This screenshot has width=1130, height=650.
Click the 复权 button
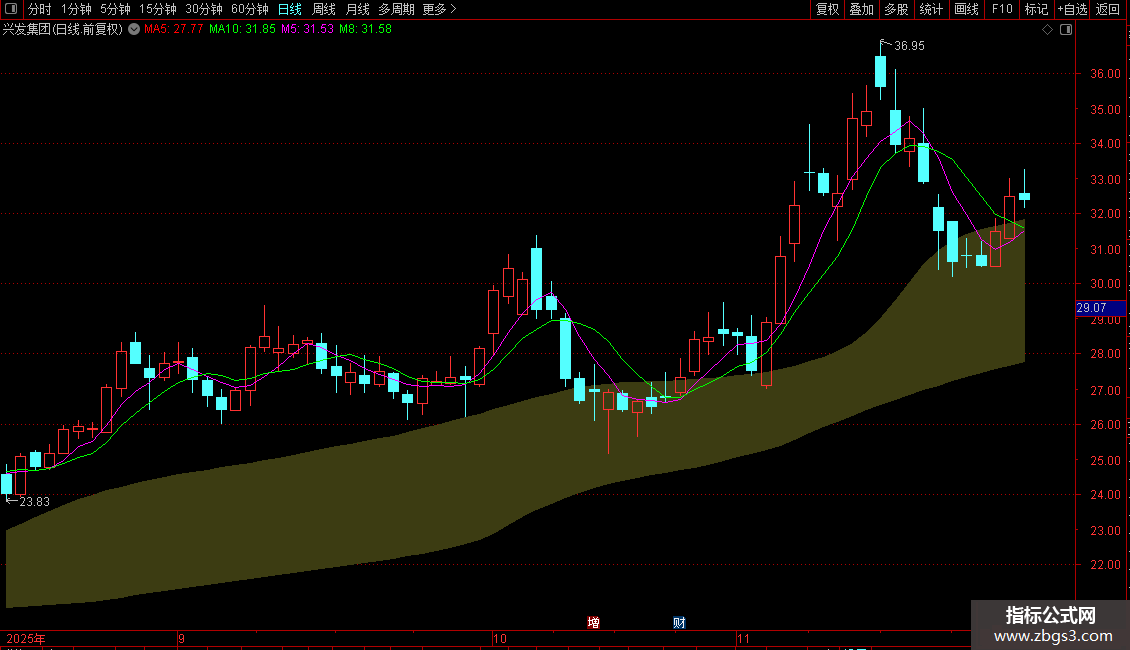[827, 9]
